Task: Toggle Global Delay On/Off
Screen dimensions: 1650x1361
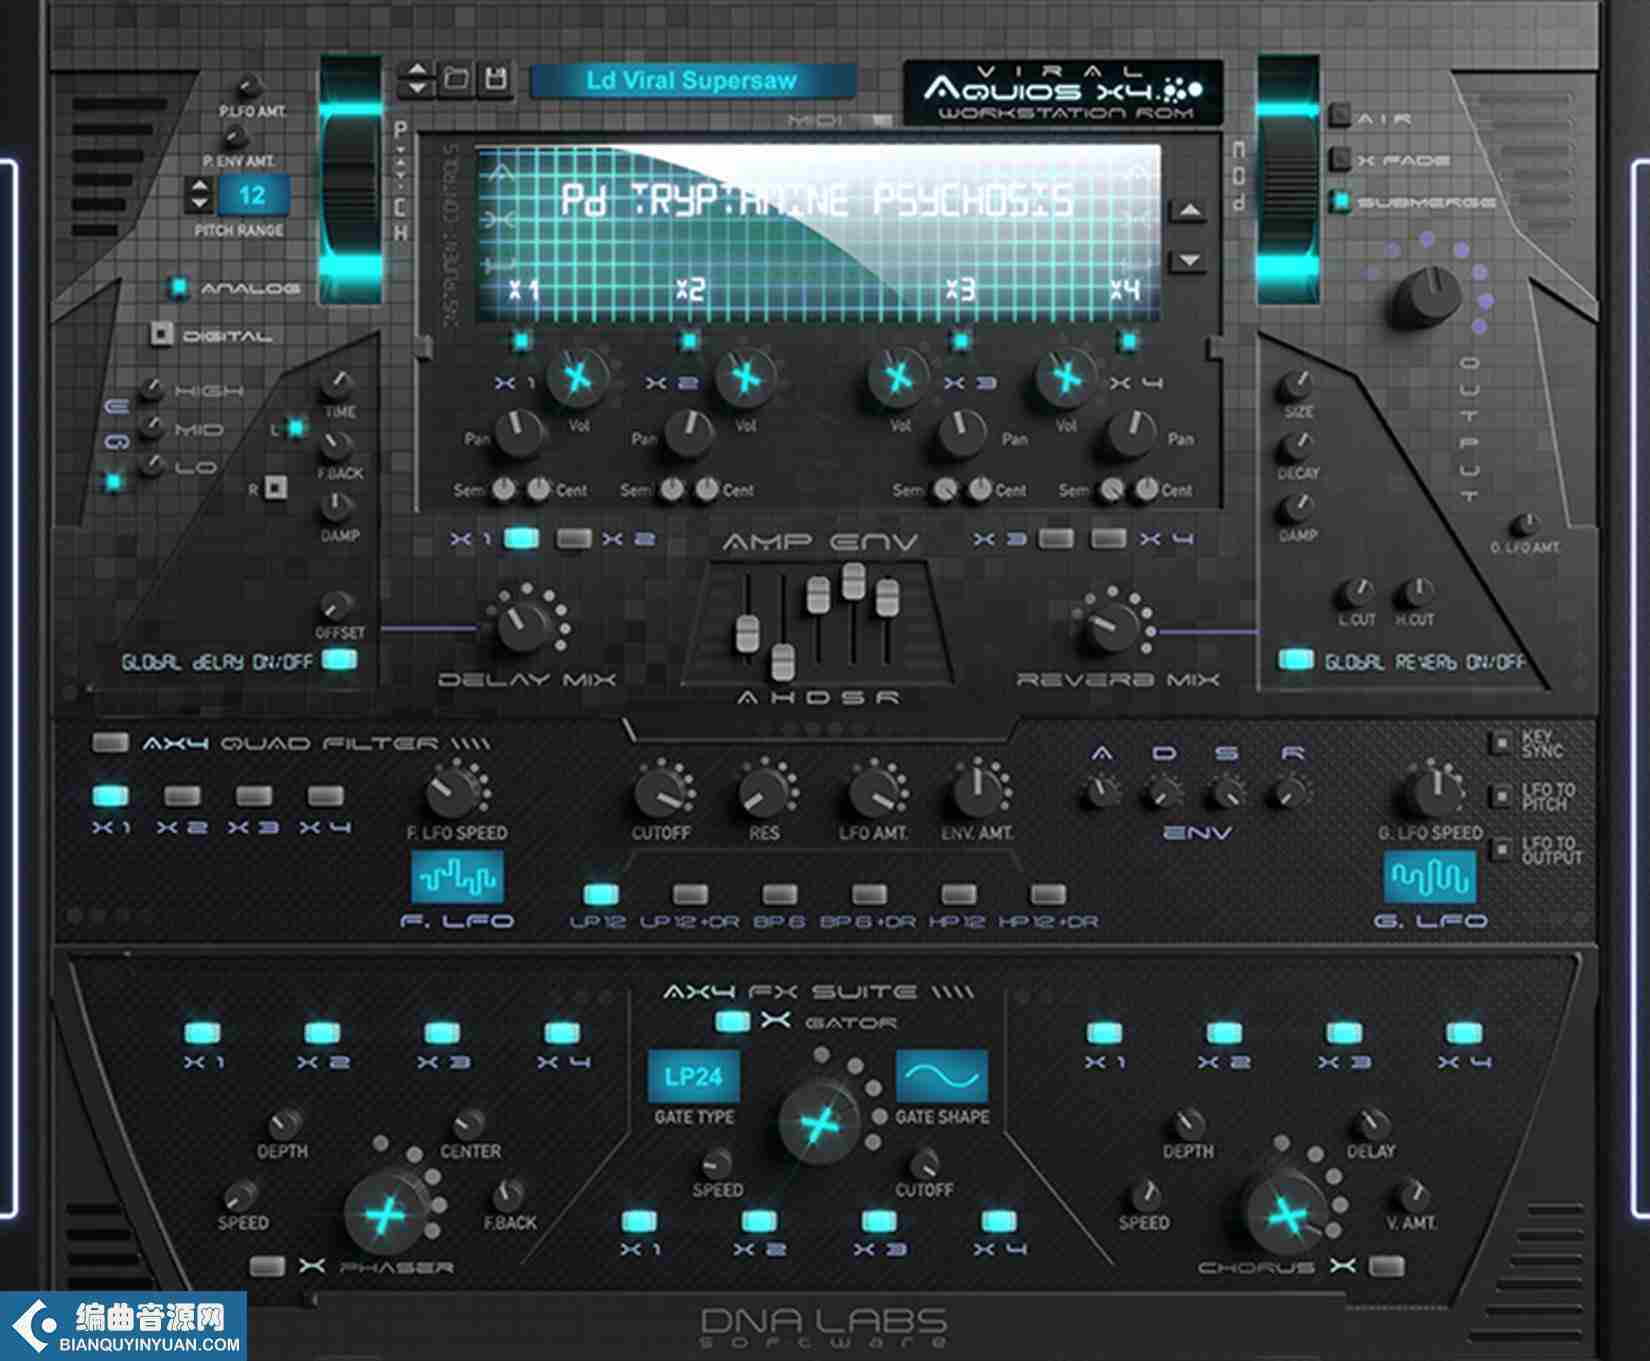Action: tap(339, 659)
